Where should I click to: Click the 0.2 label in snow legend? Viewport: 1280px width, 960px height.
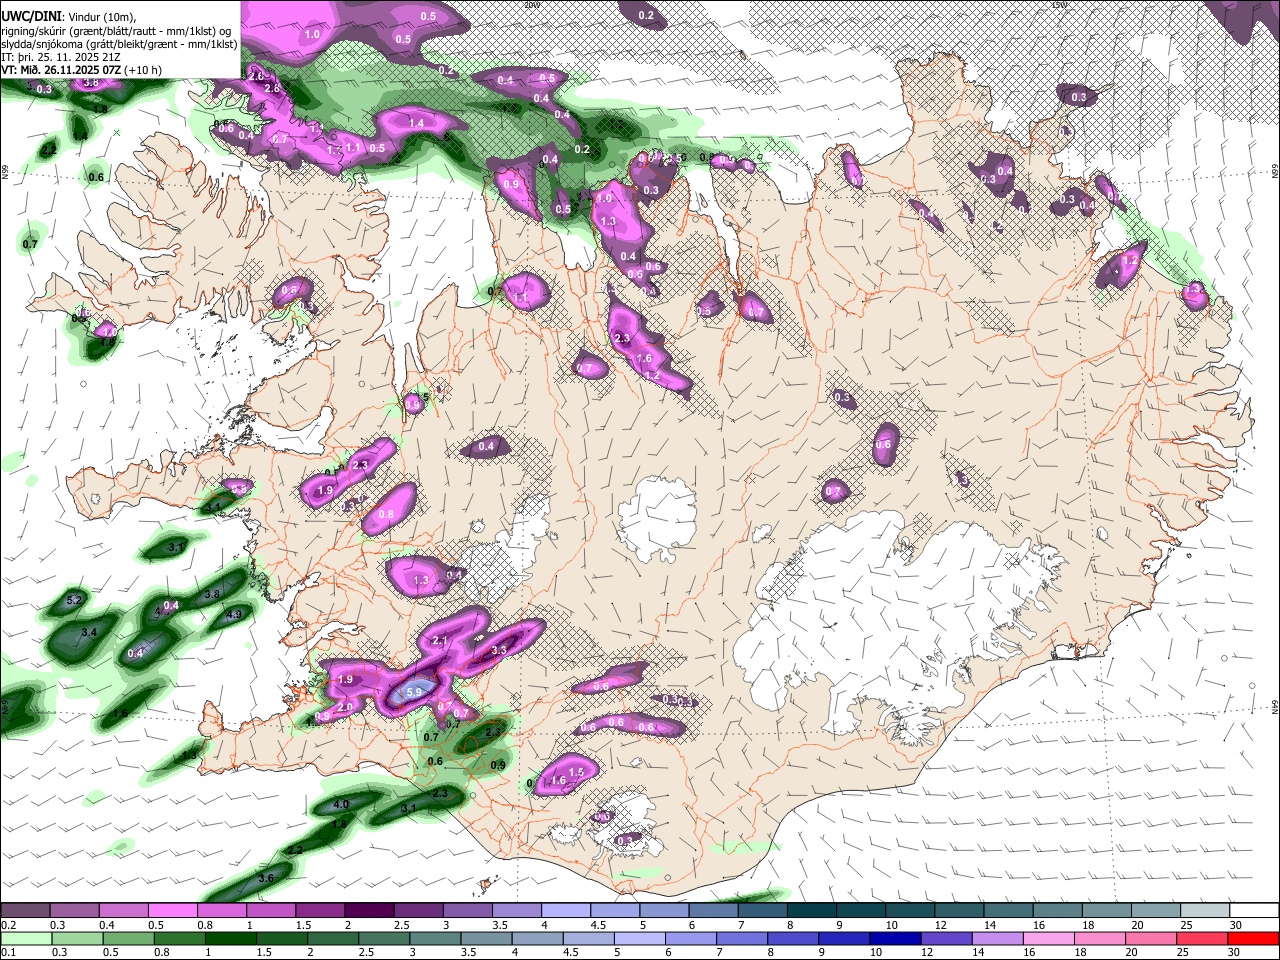[9, 925]
